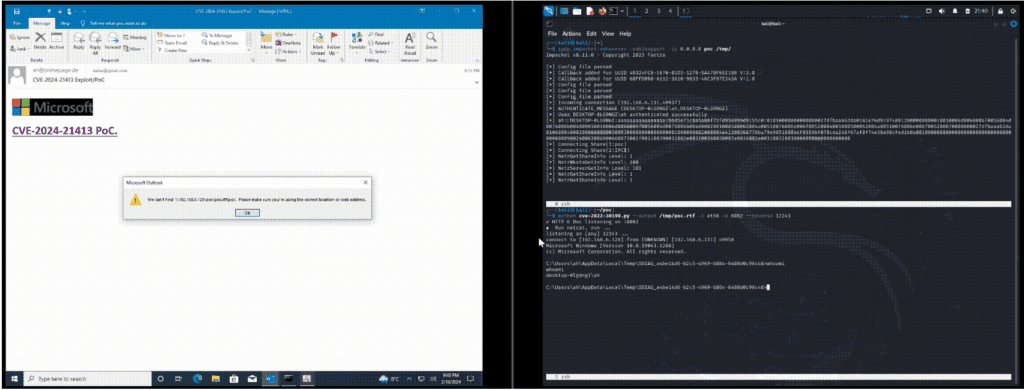The image size is (1024, 390).
Task: Click the Windows Start button
Action: [13, 378]
